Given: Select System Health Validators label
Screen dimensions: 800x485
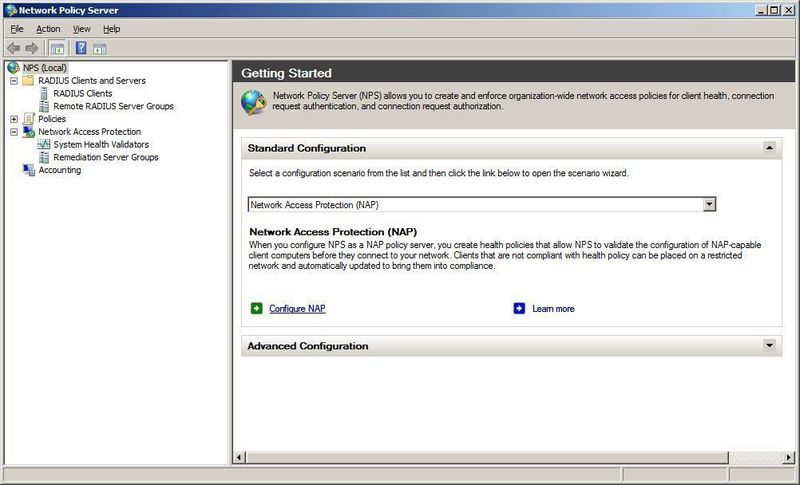Looking at the screenshot, I should [x=101, y=144].
